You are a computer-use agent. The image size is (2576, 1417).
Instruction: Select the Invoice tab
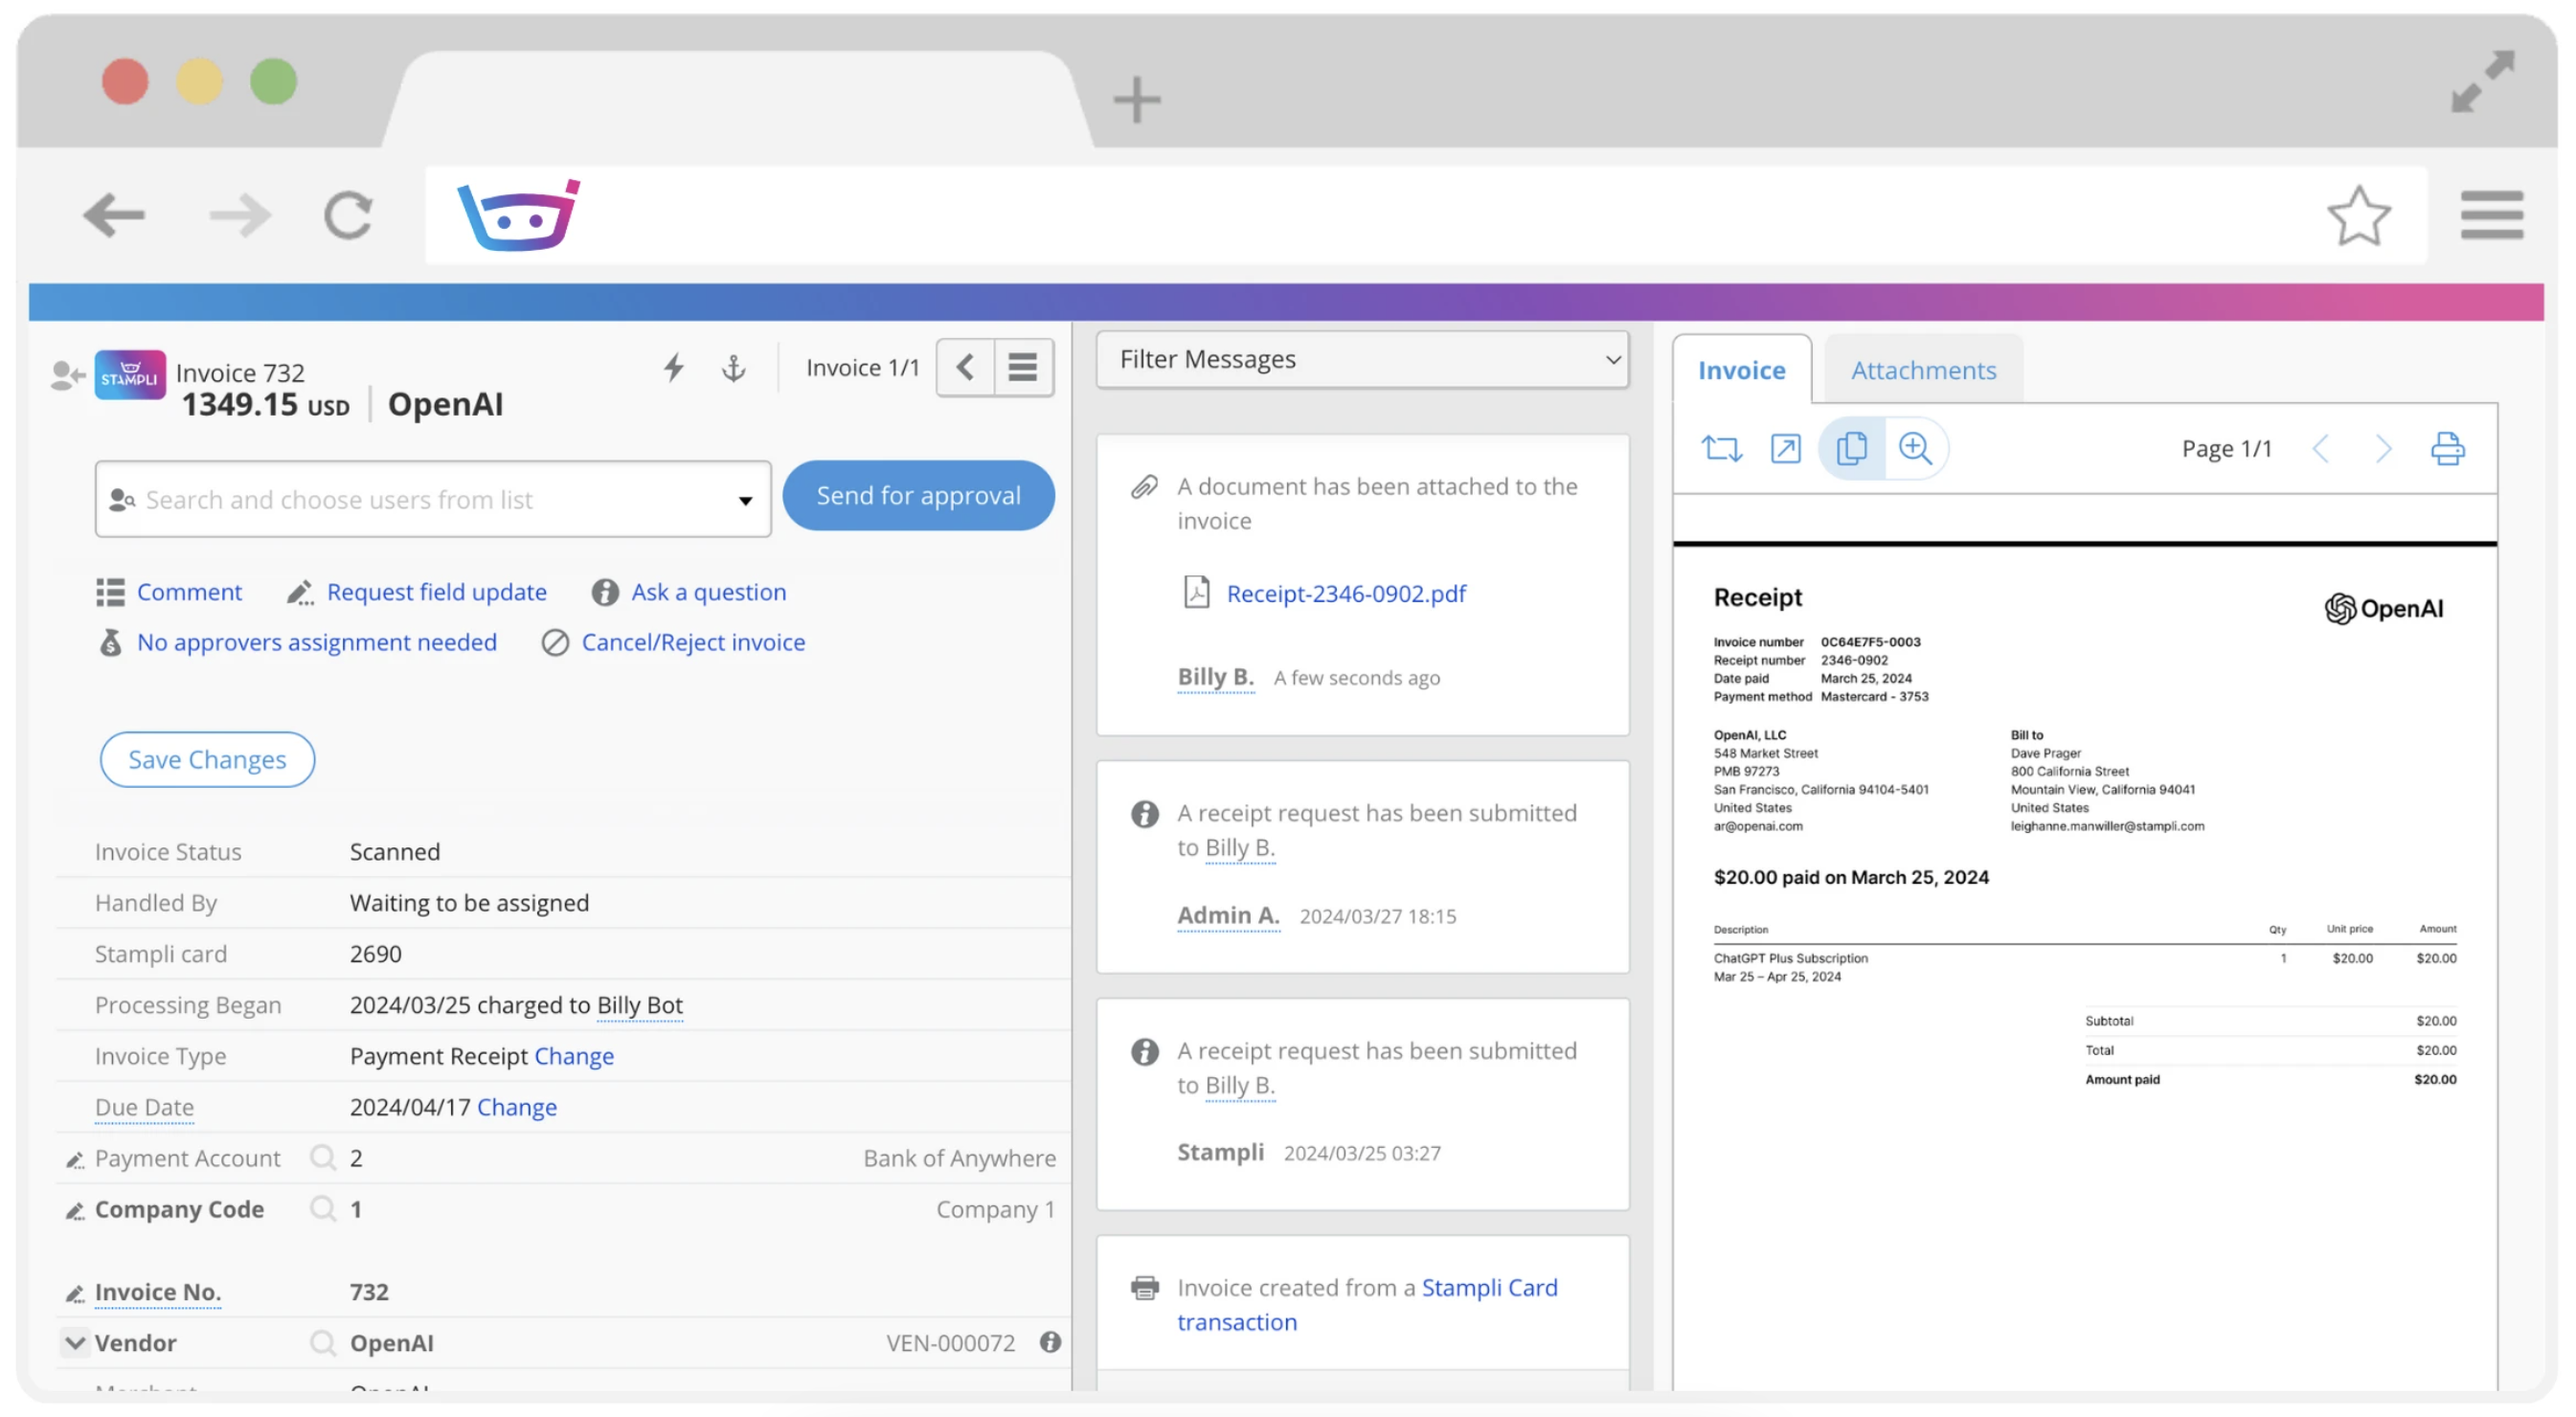click(1742, 370)
